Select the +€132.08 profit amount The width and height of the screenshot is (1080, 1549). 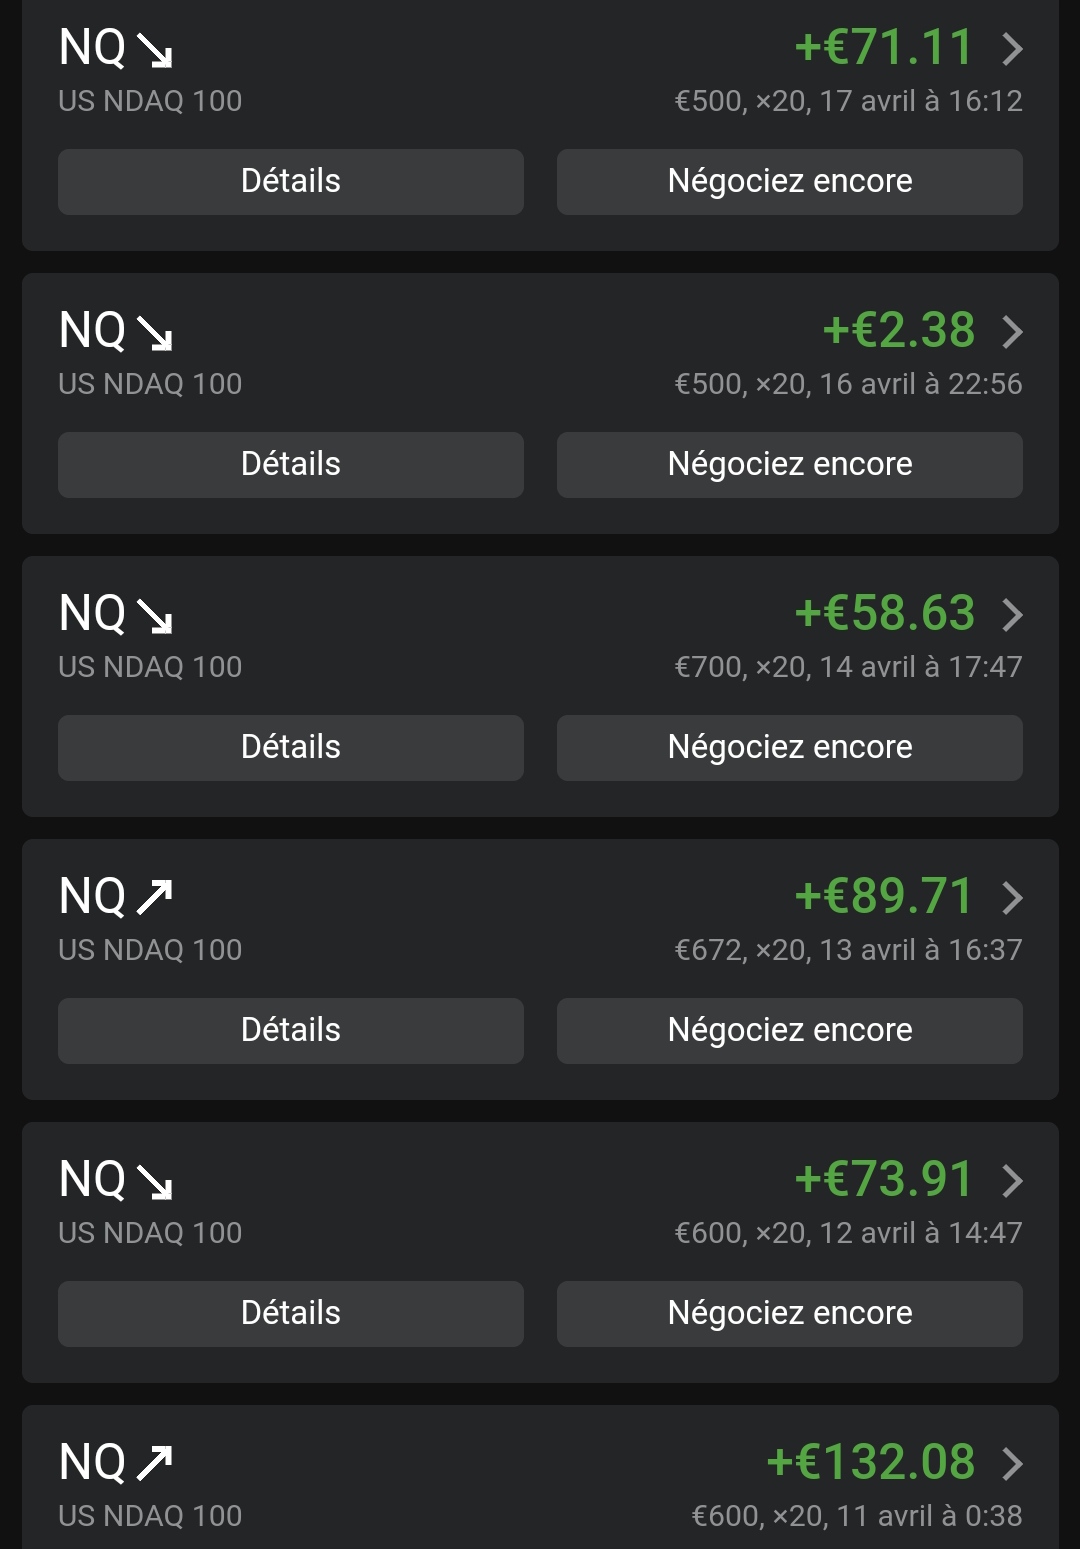coord(870,1462)
